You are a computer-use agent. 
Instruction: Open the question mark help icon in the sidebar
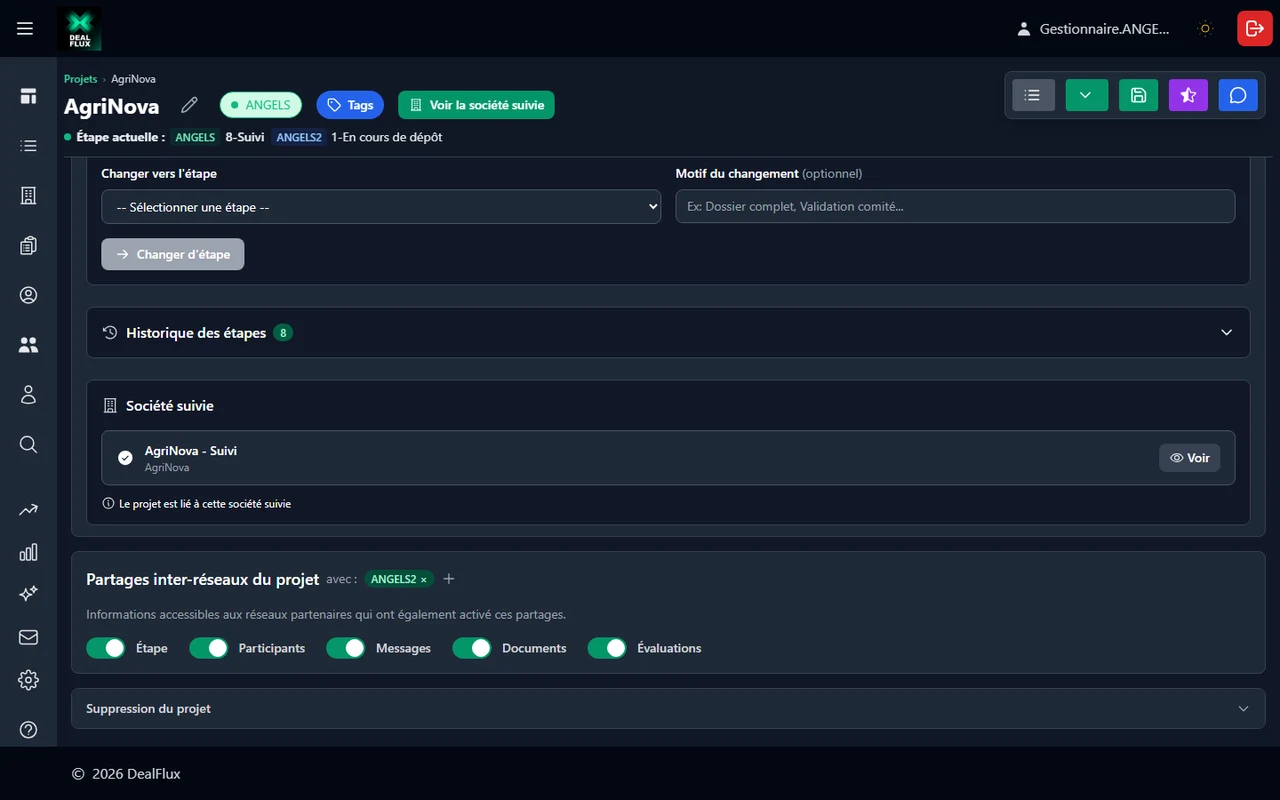pyautogui.click(x=28, y=730)
